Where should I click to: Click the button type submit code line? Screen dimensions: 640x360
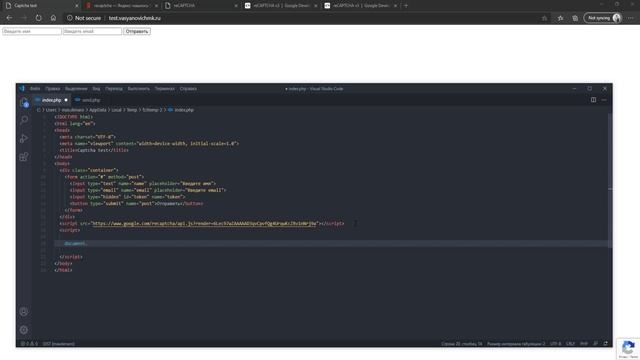(x=136, y=203)
